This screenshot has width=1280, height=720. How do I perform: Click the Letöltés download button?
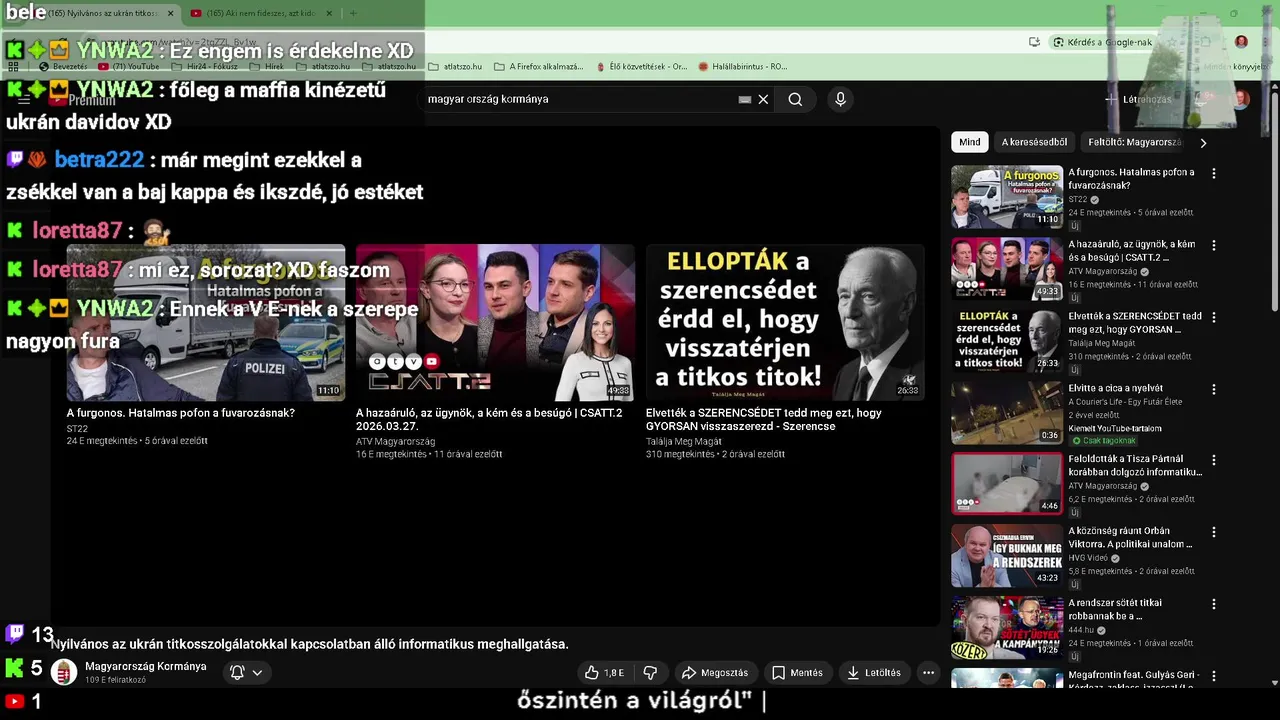[x=874, y=673]
